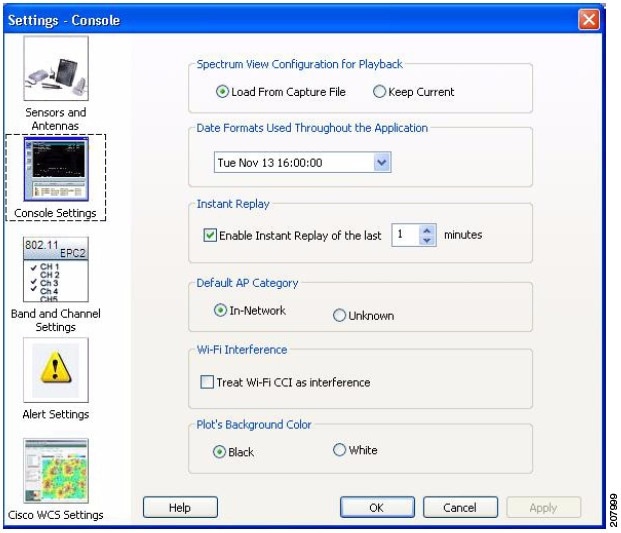Image resolution: width=621 pixels, height=533 pixels.
Task: Select Keep Current radio button
Action: [379, 92]
